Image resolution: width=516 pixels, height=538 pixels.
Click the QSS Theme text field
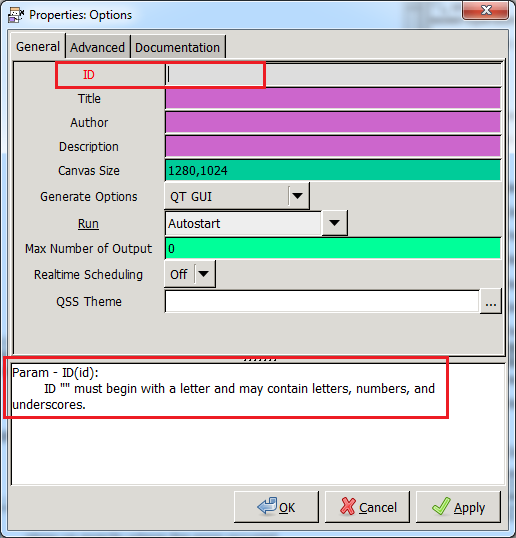322,301
